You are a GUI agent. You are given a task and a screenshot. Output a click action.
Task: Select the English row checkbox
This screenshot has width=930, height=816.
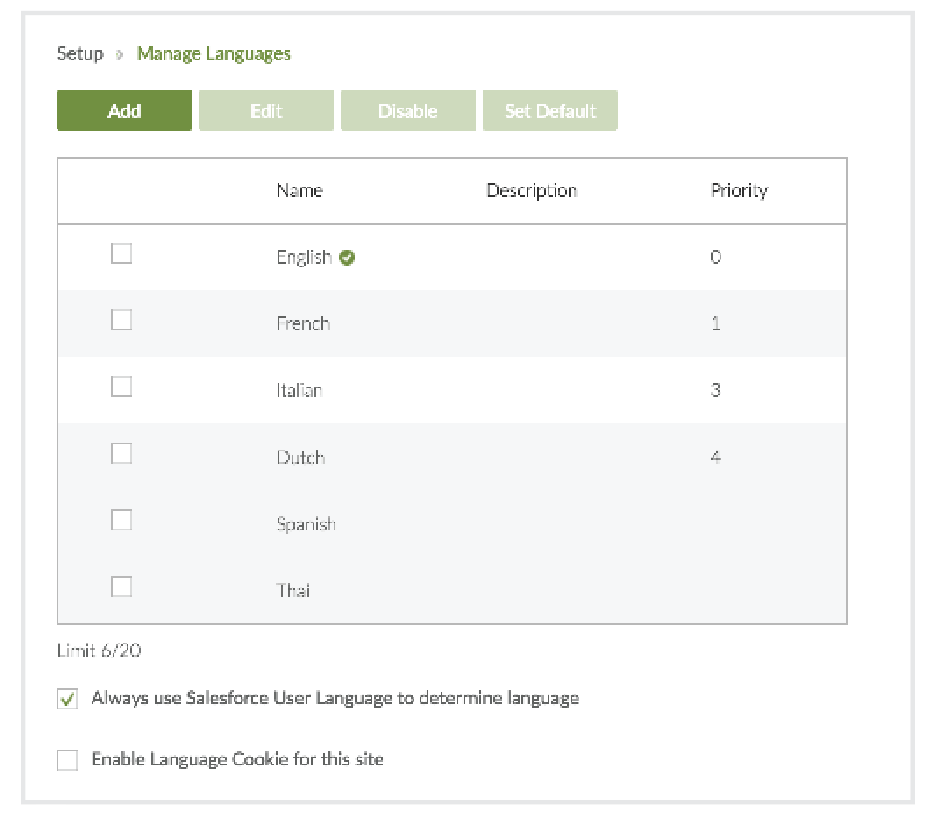[x=121, y=254]
